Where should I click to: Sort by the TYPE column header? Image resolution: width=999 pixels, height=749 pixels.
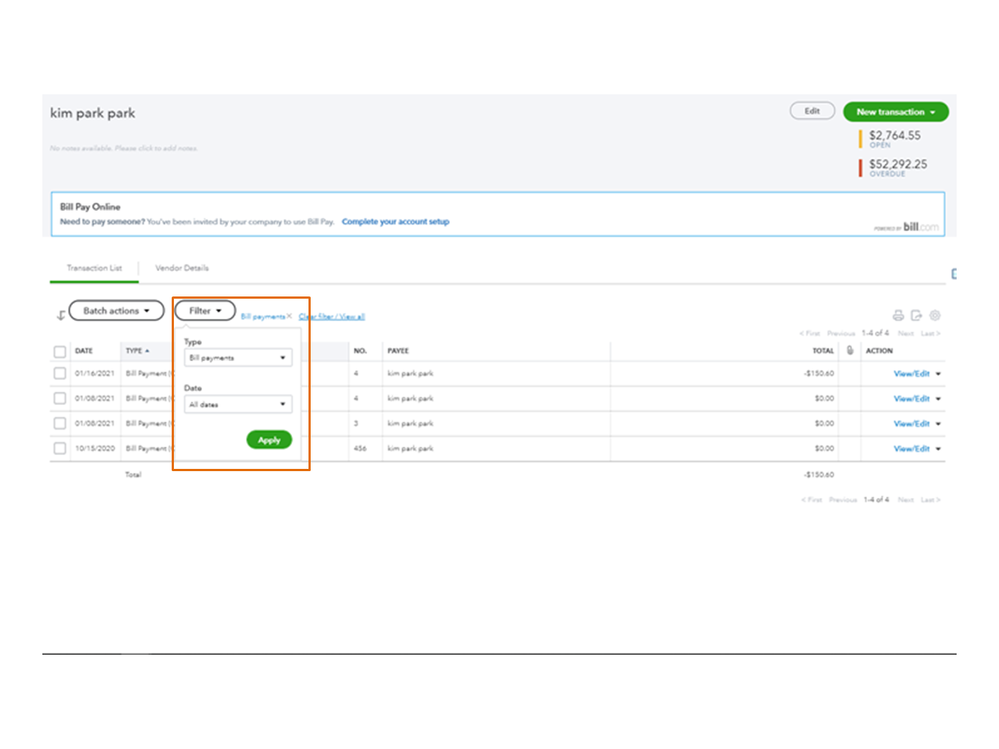138,351
